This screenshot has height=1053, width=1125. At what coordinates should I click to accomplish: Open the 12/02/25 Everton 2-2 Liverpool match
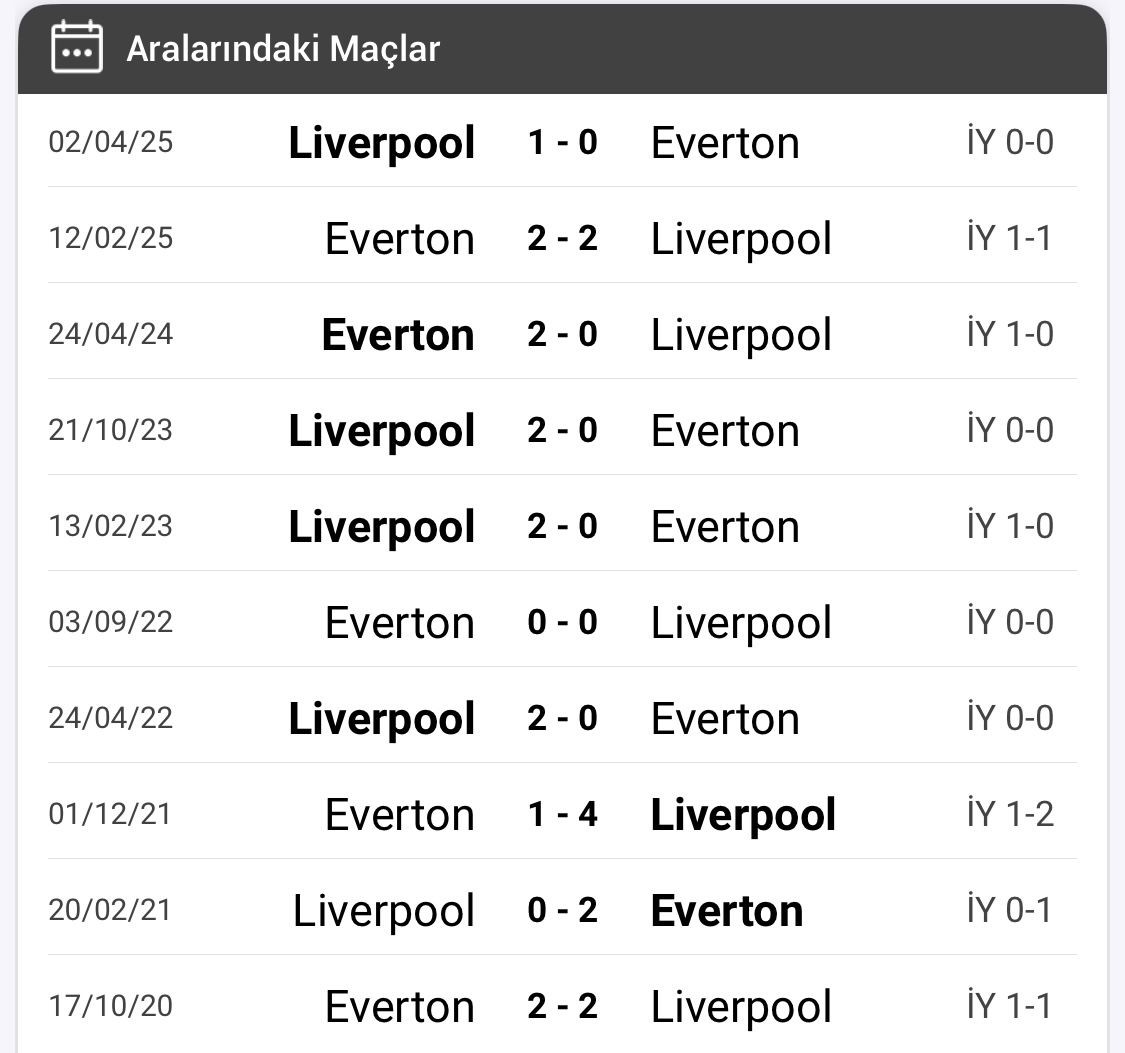[562, 237]
